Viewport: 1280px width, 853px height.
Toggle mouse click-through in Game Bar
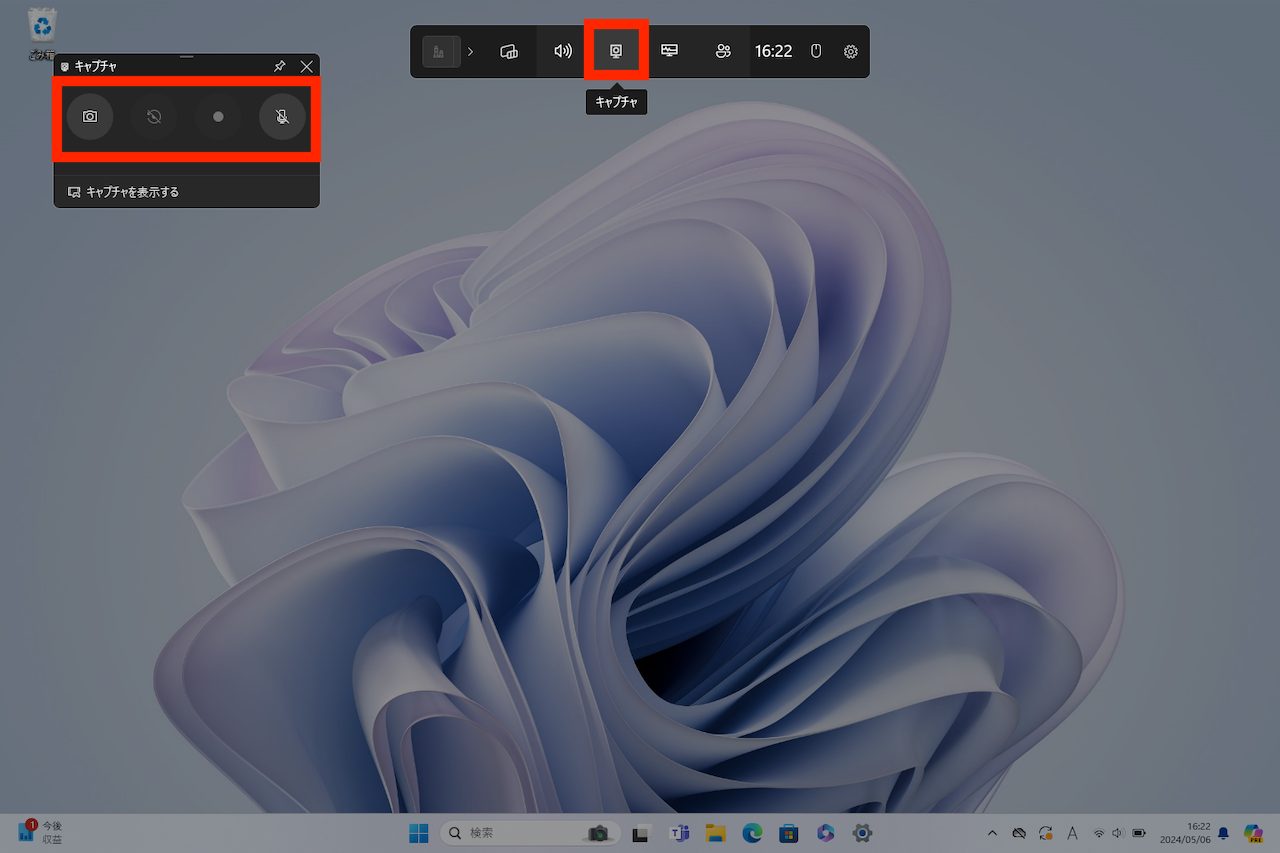point(816,51)
